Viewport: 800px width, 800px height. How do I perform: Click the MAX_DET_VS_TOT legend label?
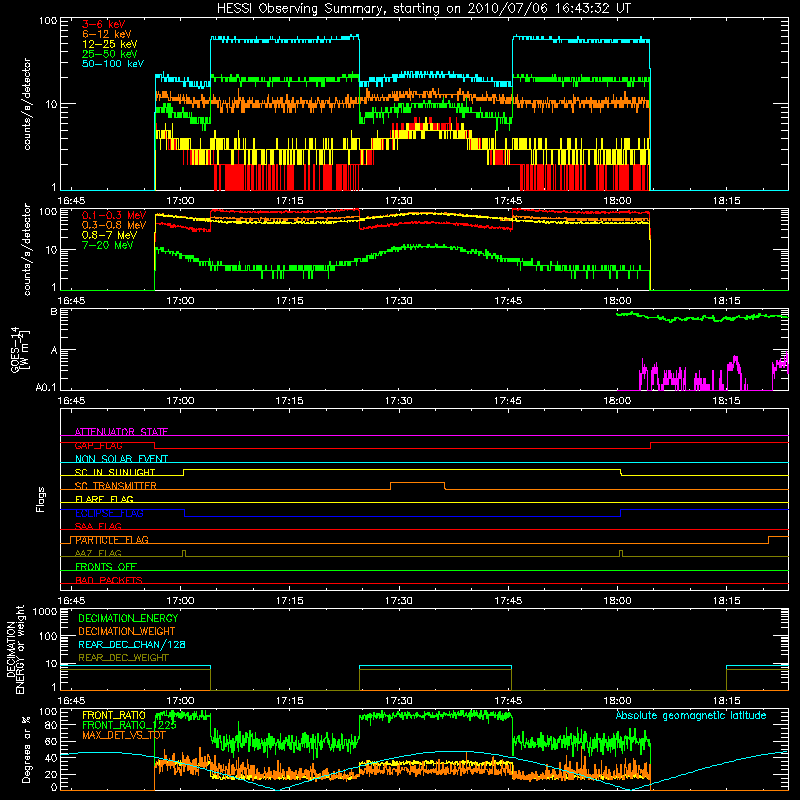pos(123,735)
